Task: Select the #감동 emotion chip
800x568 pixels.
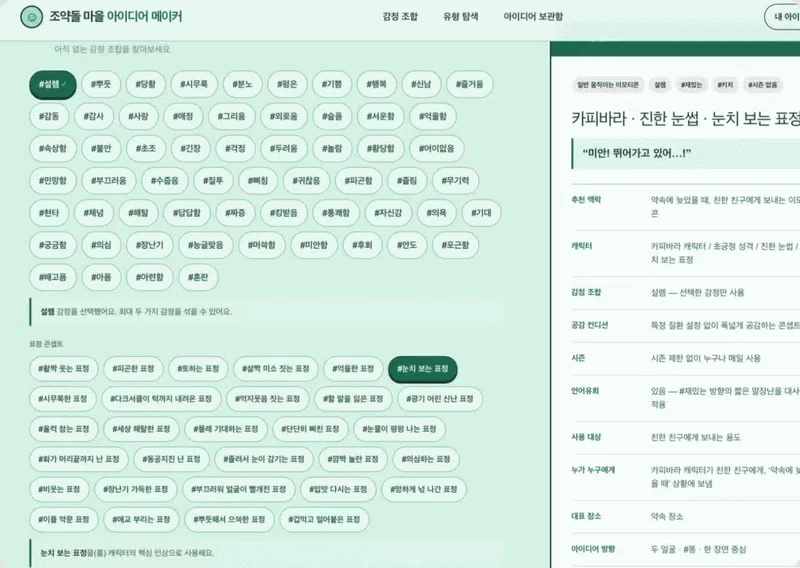Action: (49, 116)
